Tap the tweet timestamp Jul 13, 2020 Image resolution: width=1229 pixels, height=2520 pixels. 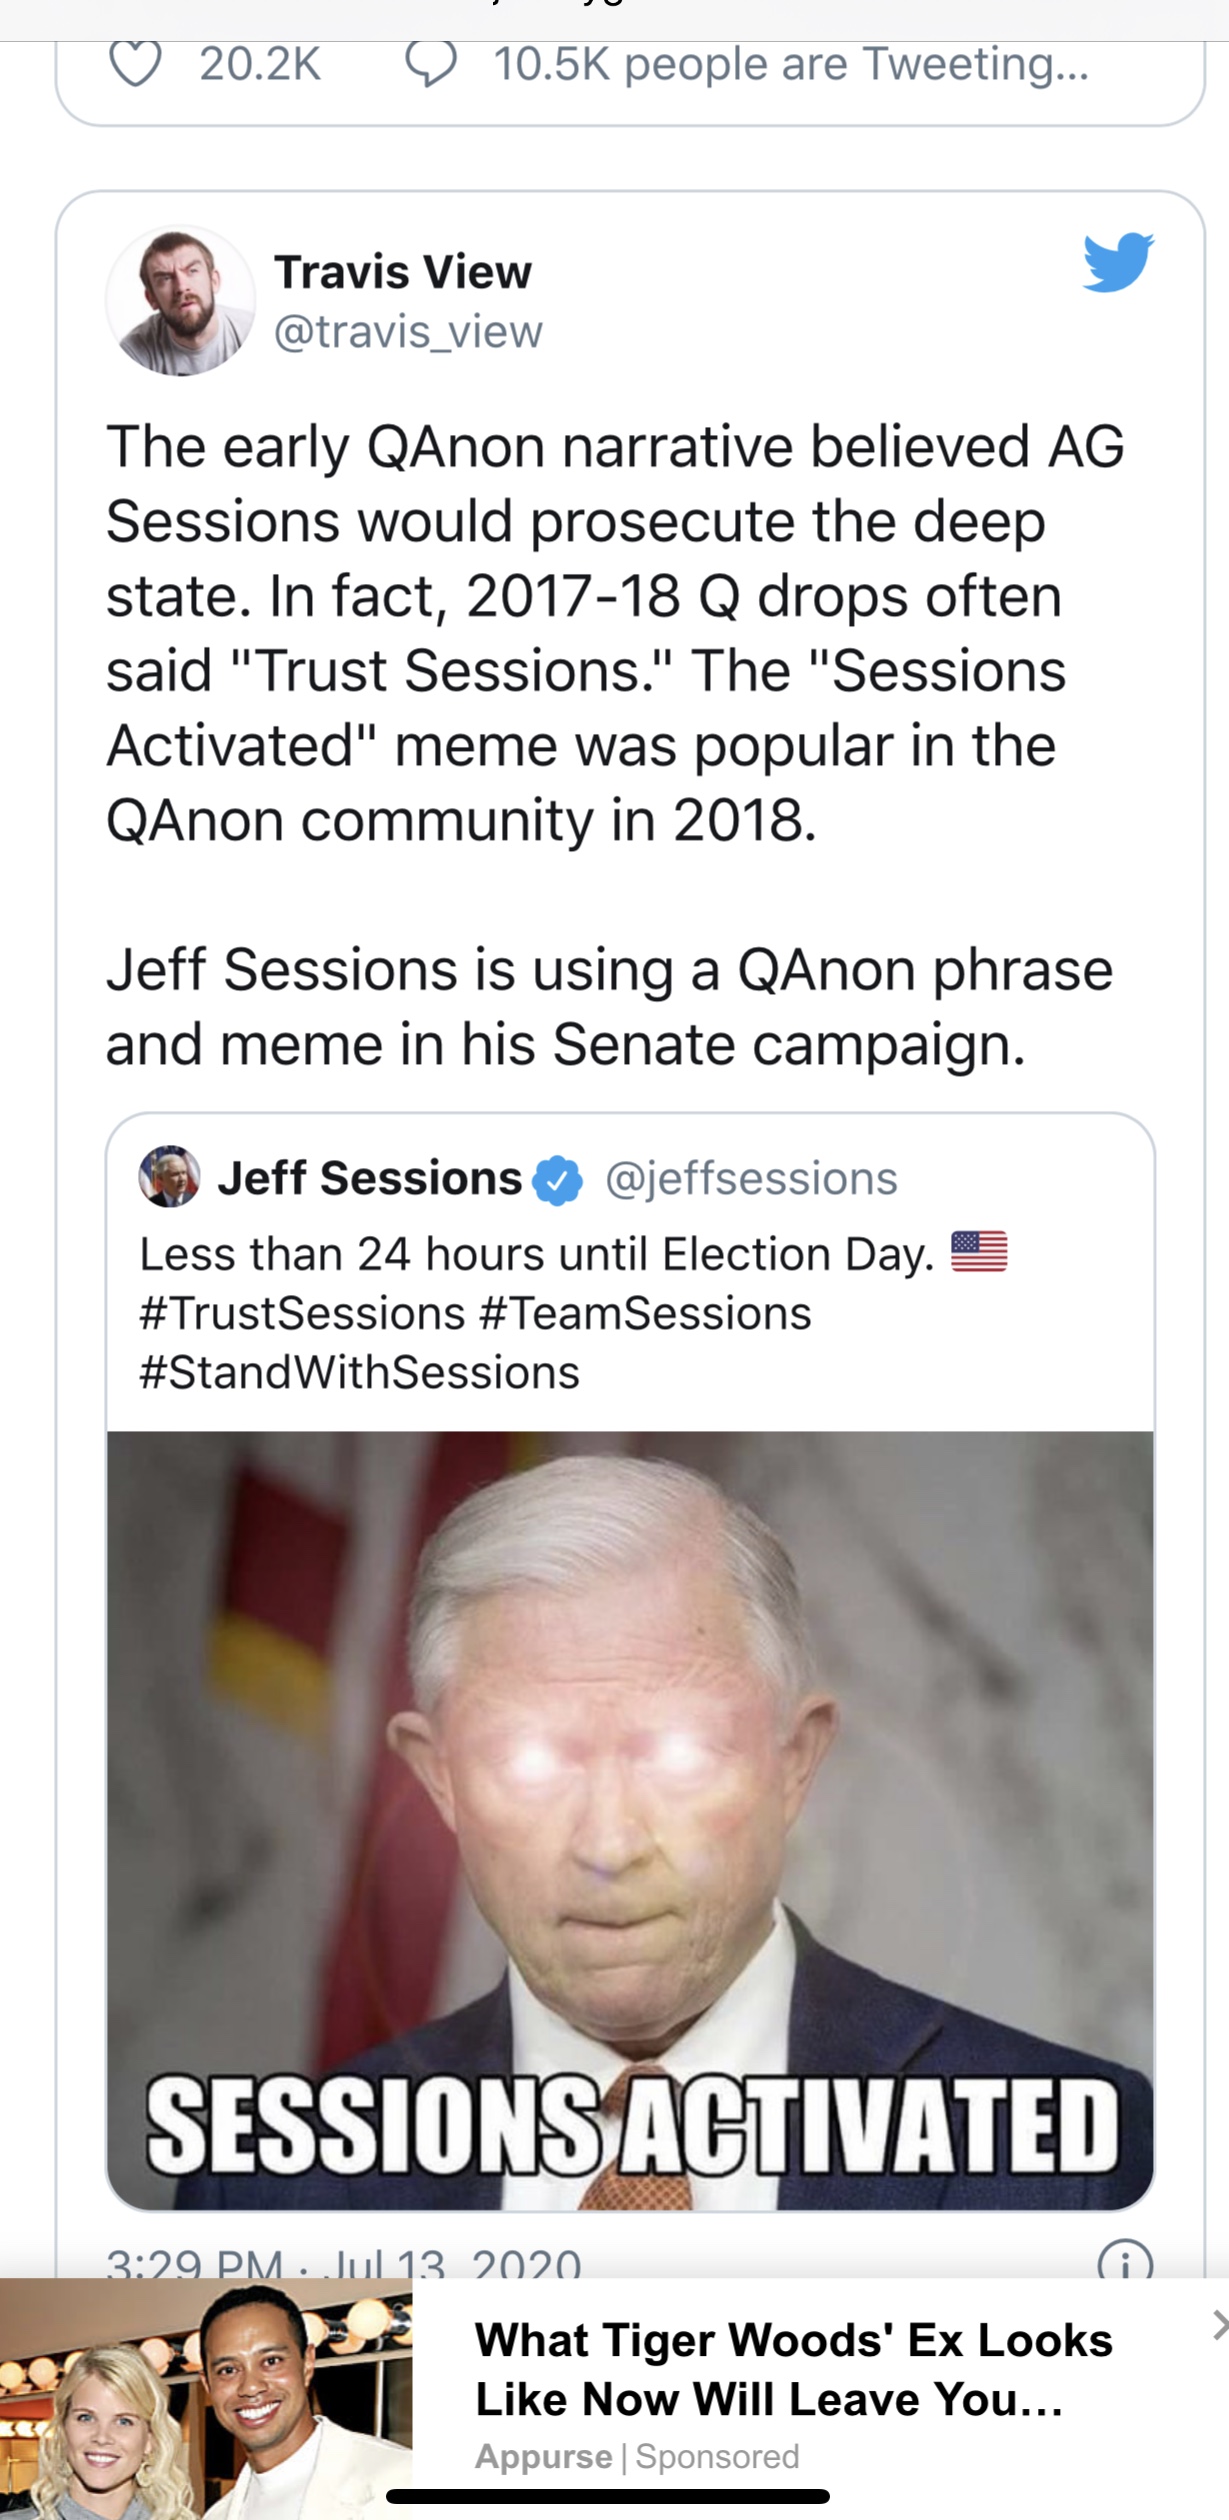pos(344,2264)
